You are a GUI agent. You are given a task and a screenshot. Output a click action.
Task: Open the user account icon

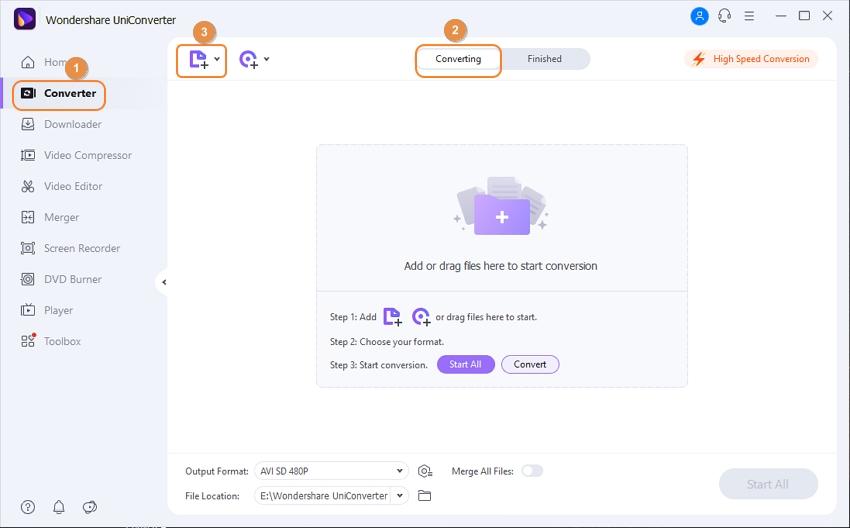click(x=699, y=16)
